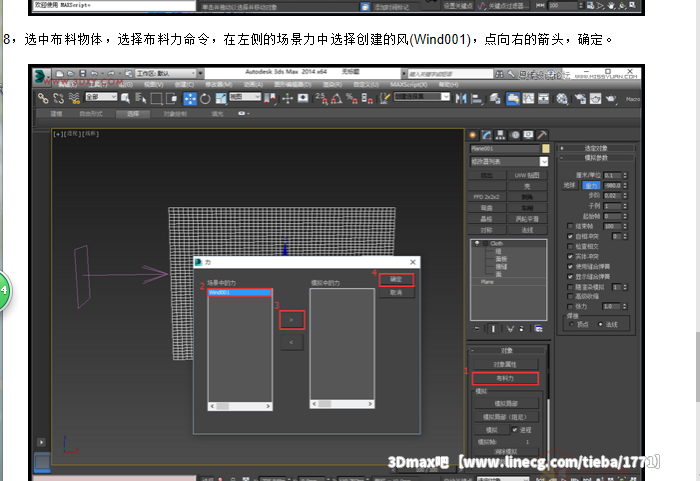
Task: Select the 法线 weld radio button
Action: 600,324
